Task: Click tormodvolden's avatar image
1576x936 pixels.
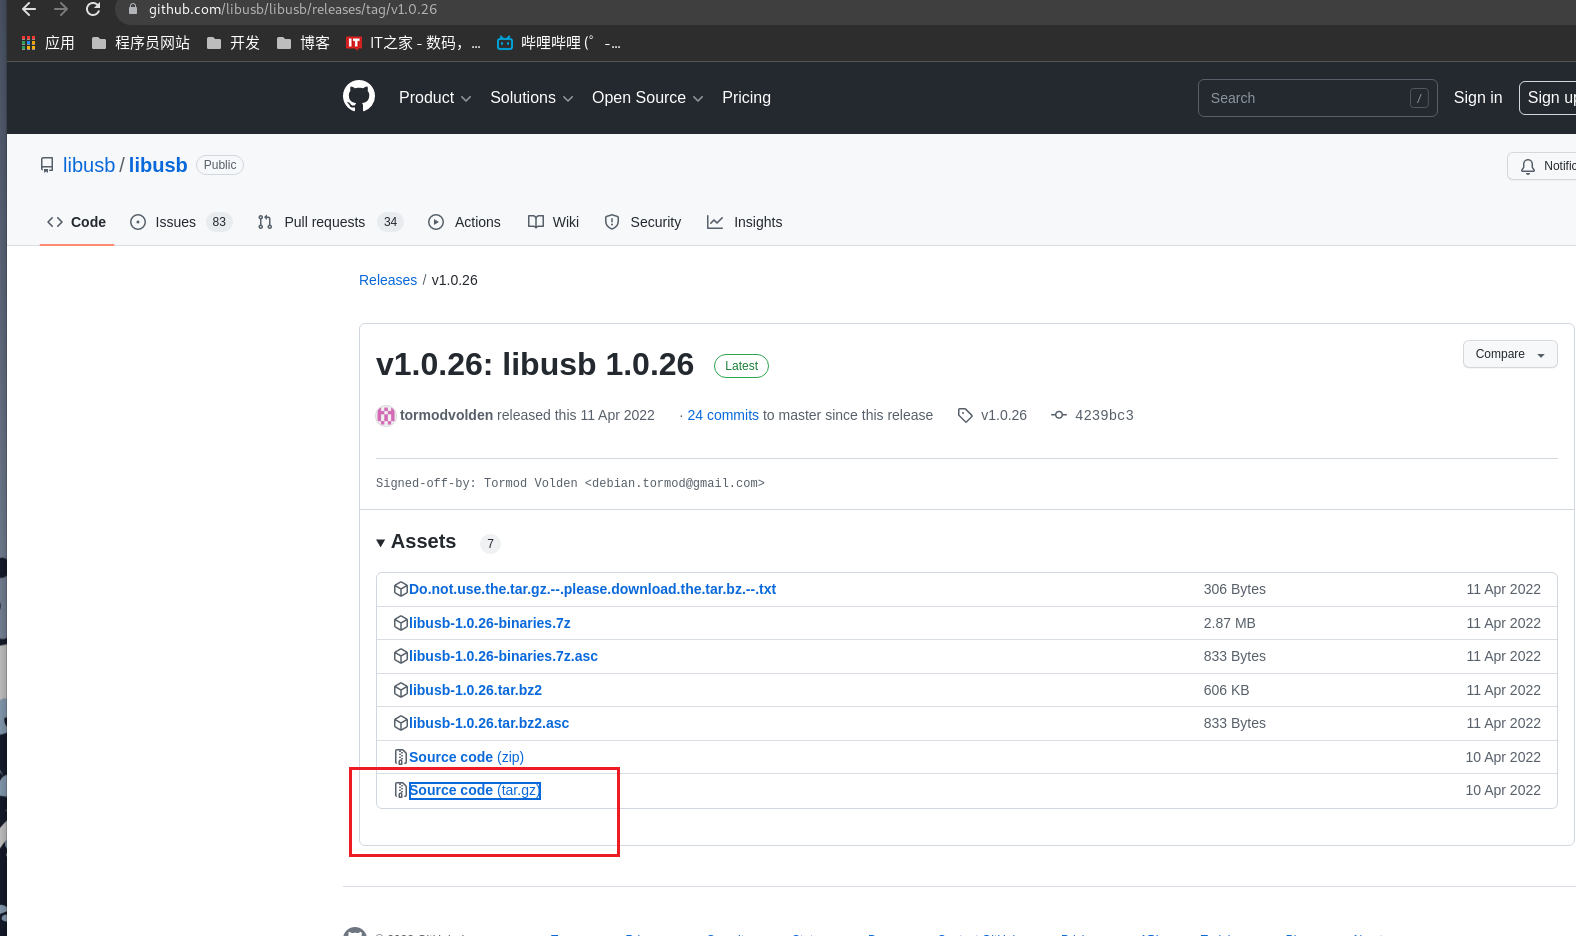Action: click(x=386, y=416)
